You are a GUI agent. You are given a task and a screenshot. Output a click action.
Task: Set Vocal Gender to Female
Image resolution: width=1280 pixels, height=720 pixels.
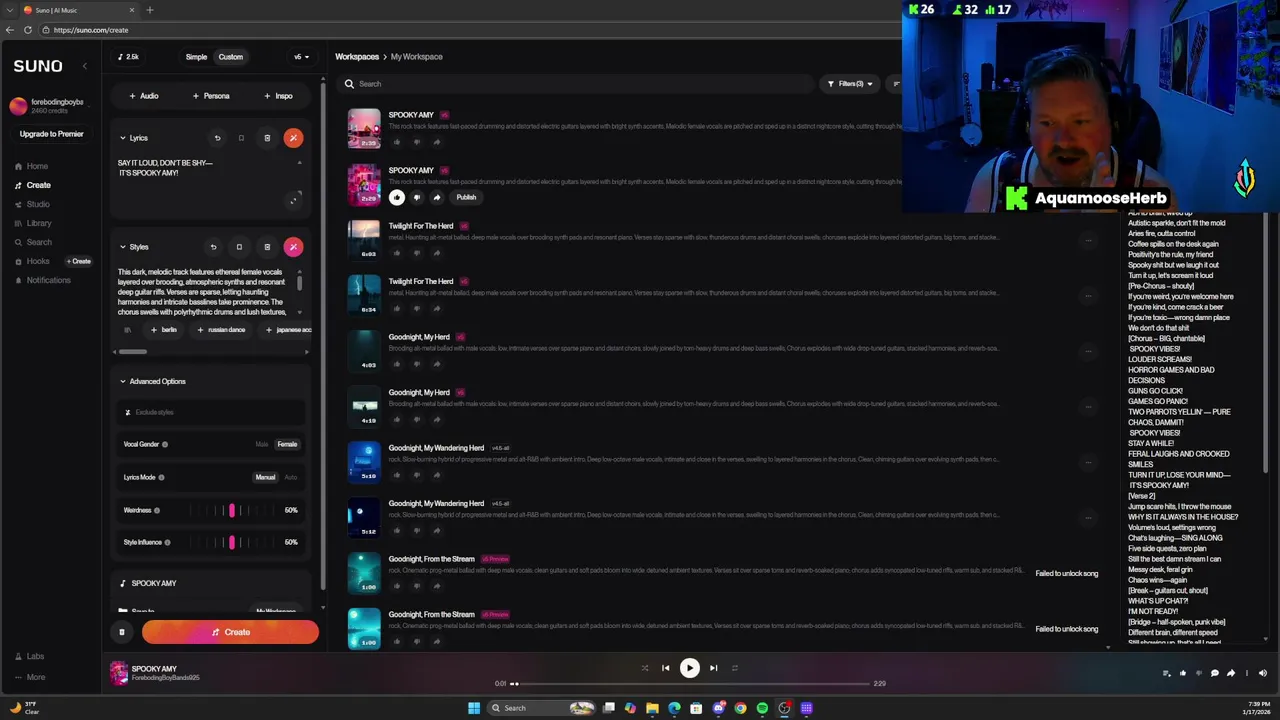tap(287, 444)
